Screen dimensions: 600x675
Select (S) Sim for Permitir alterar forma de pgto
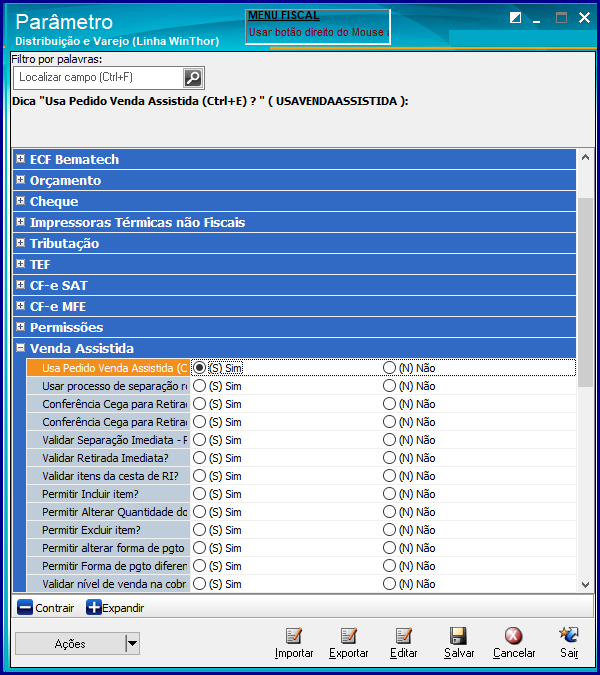199,548
